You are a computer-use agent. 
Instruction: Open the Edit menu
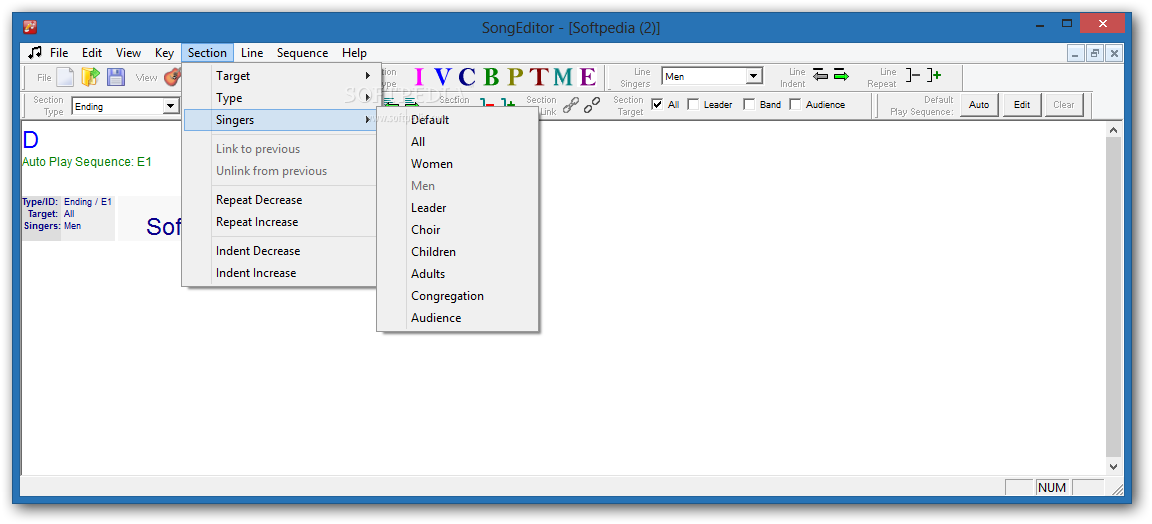tap(92, 53)
